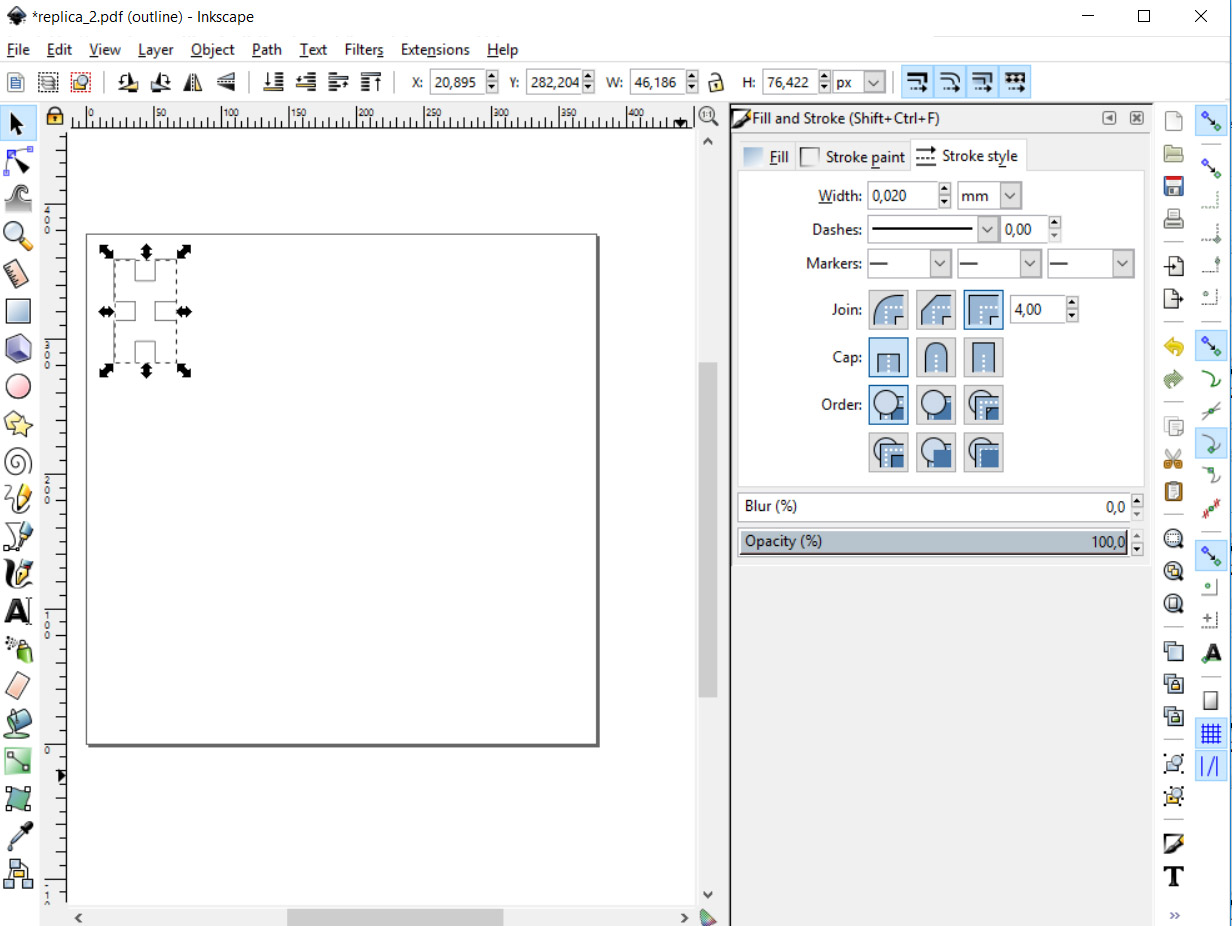Select the Eraser tool

18,686
